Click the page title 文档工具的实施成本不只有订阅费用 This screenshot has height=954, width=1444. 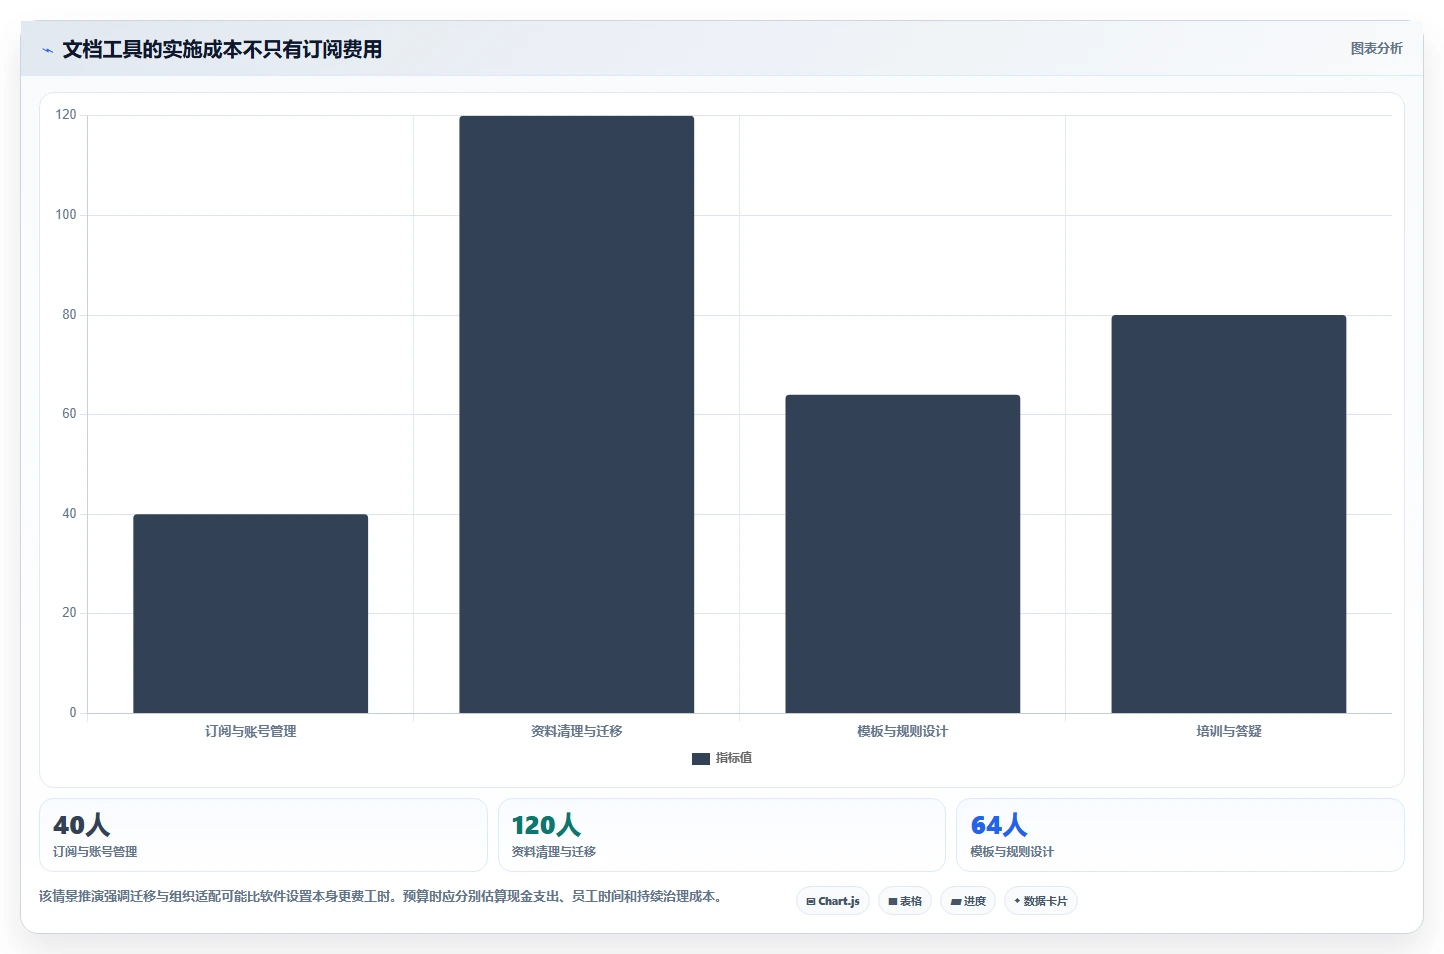222,49
